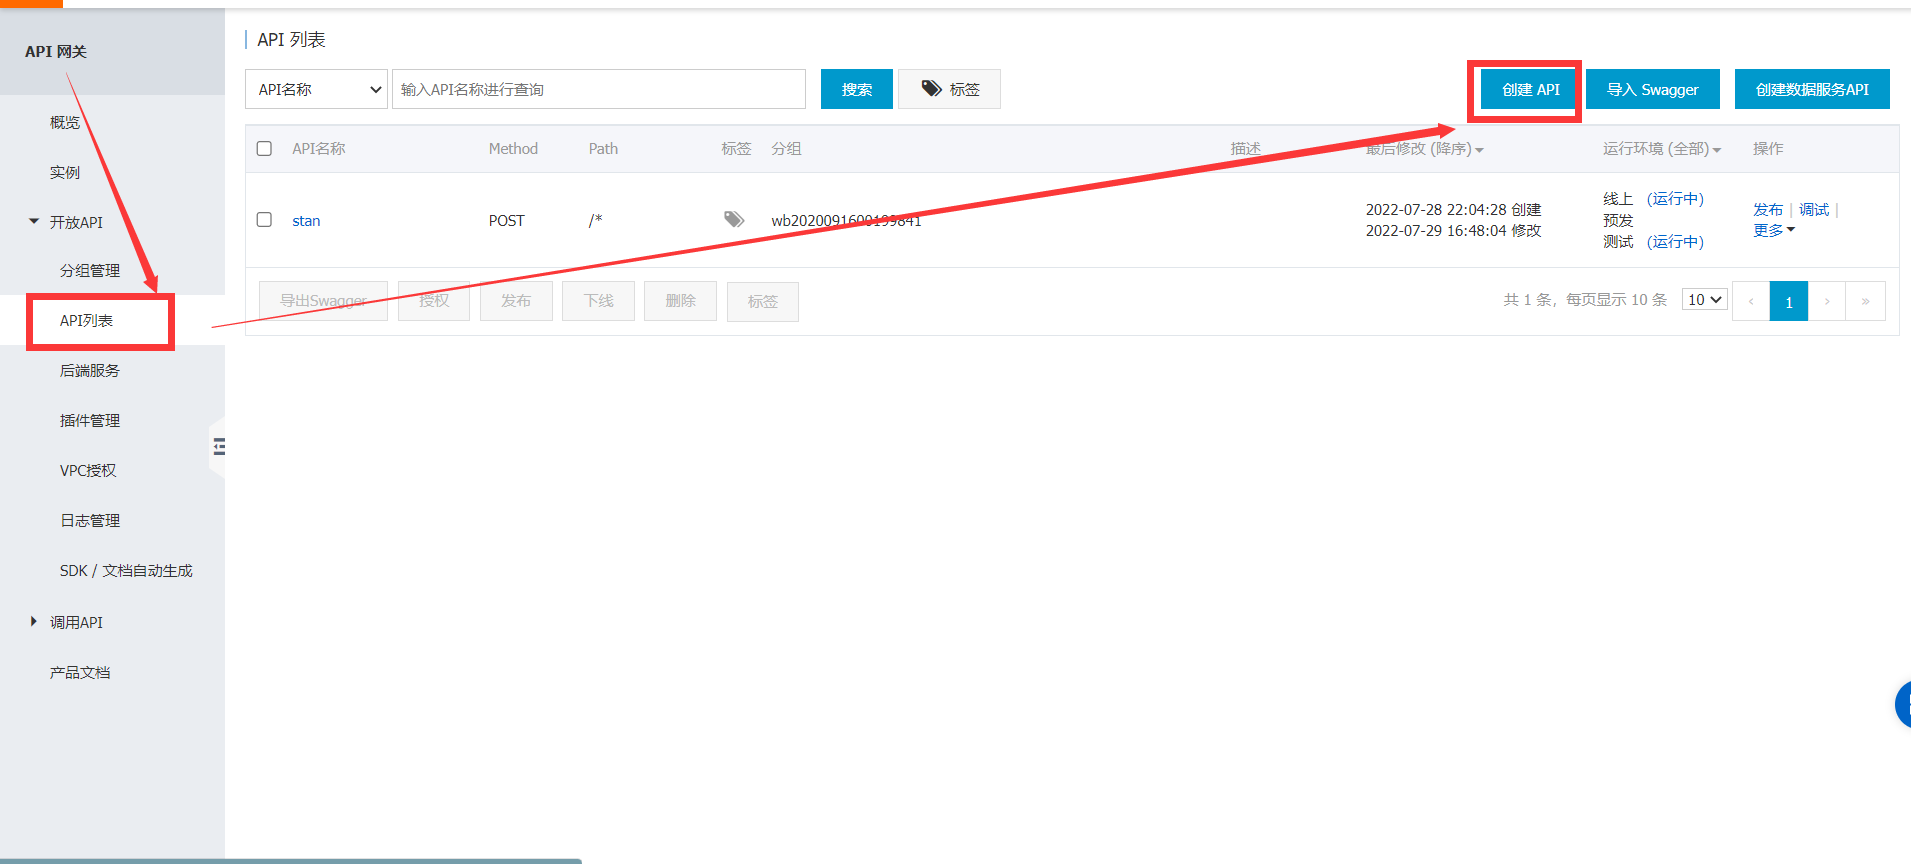The width and height of the screenshot is (1911, 864).
Task: Click the blue help bubble at right edge
Action: point(1903,705)
